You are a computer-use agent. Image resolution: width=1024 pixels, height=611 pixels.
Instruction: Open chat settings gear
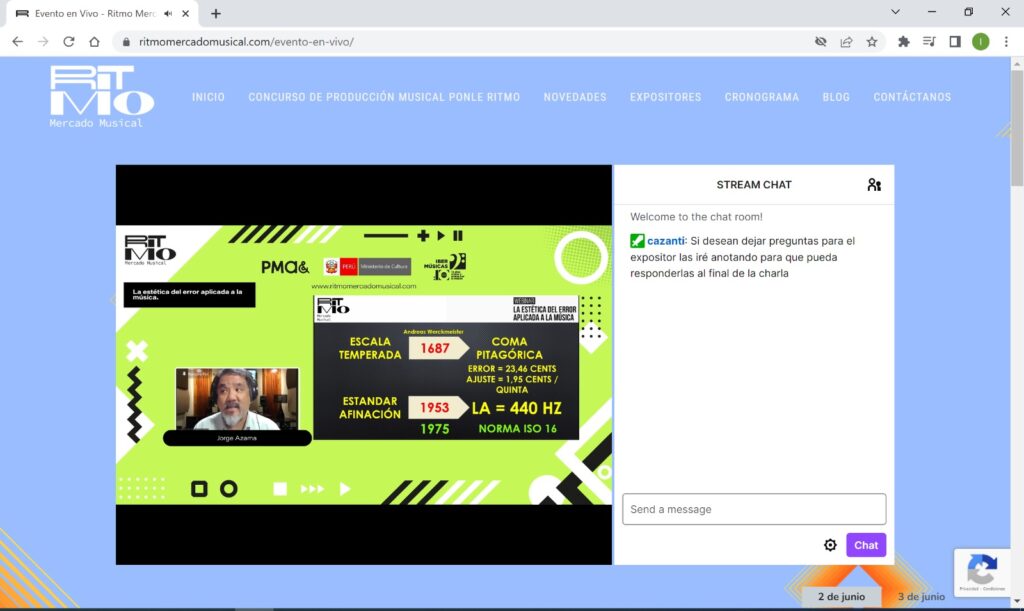(x=830, y=545)
